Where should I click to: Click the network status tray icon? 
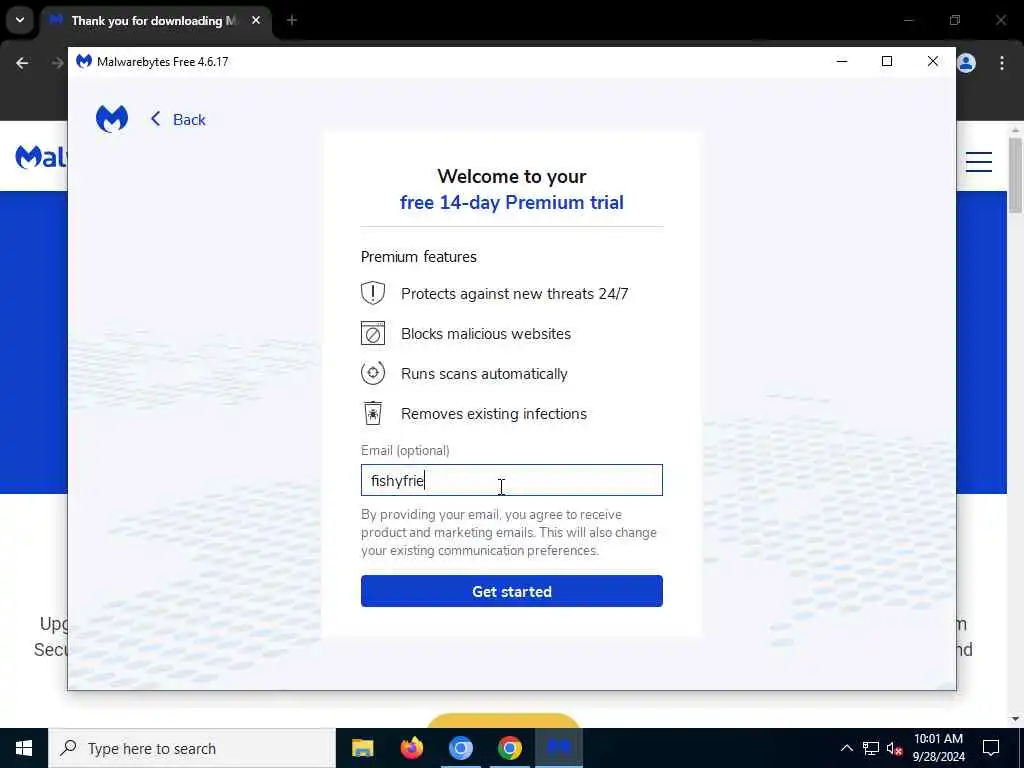pos(871,748)
